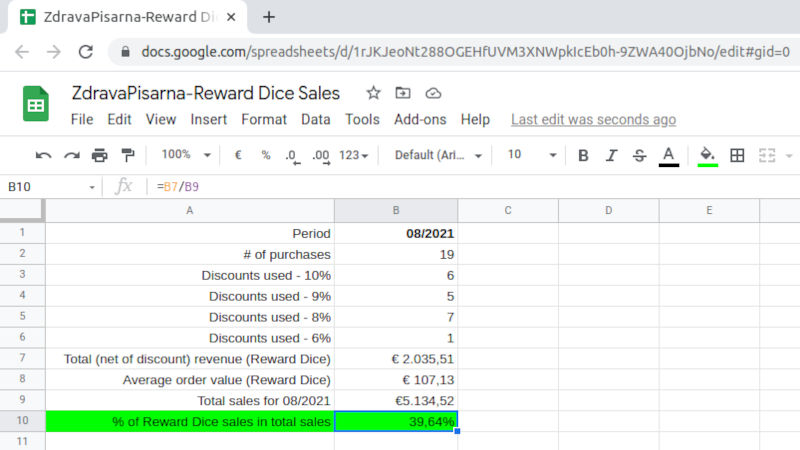Star this spreadsheet document
The image size is (800, 450).
click(x=373, y=93)
